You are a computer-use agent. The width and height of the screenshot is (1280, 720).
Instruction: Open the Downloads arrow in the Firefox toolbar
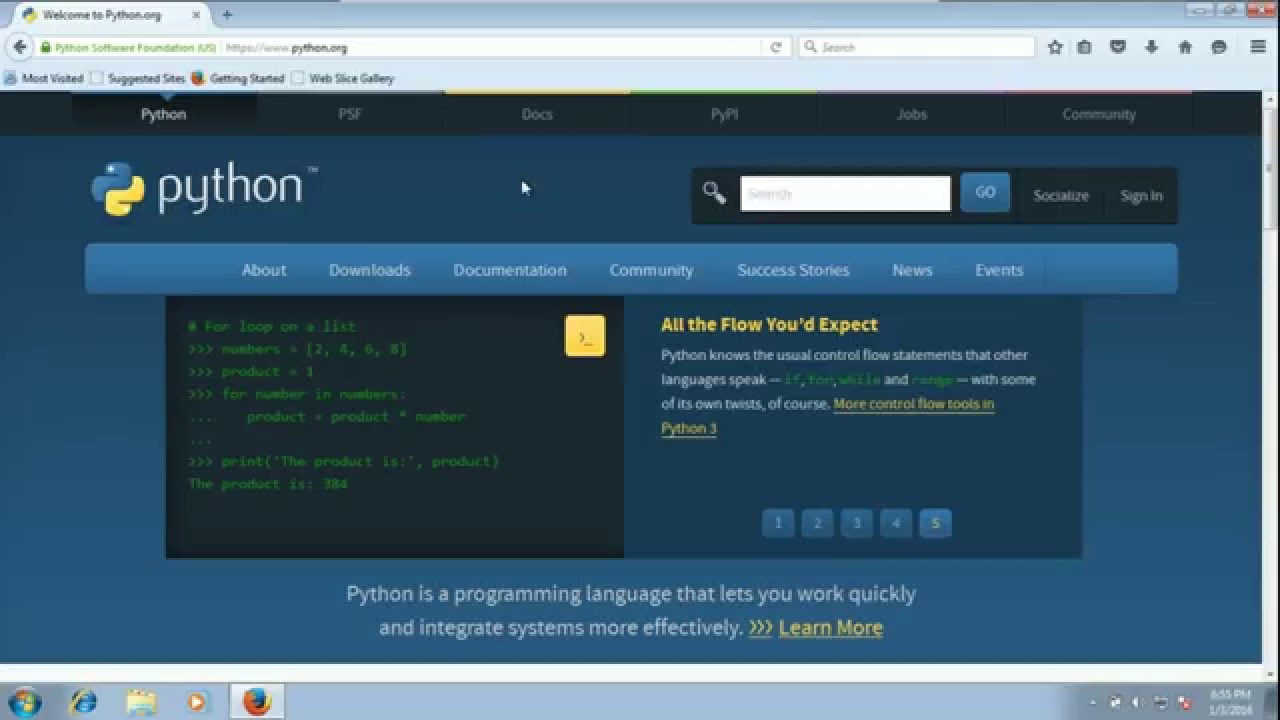1152,47
